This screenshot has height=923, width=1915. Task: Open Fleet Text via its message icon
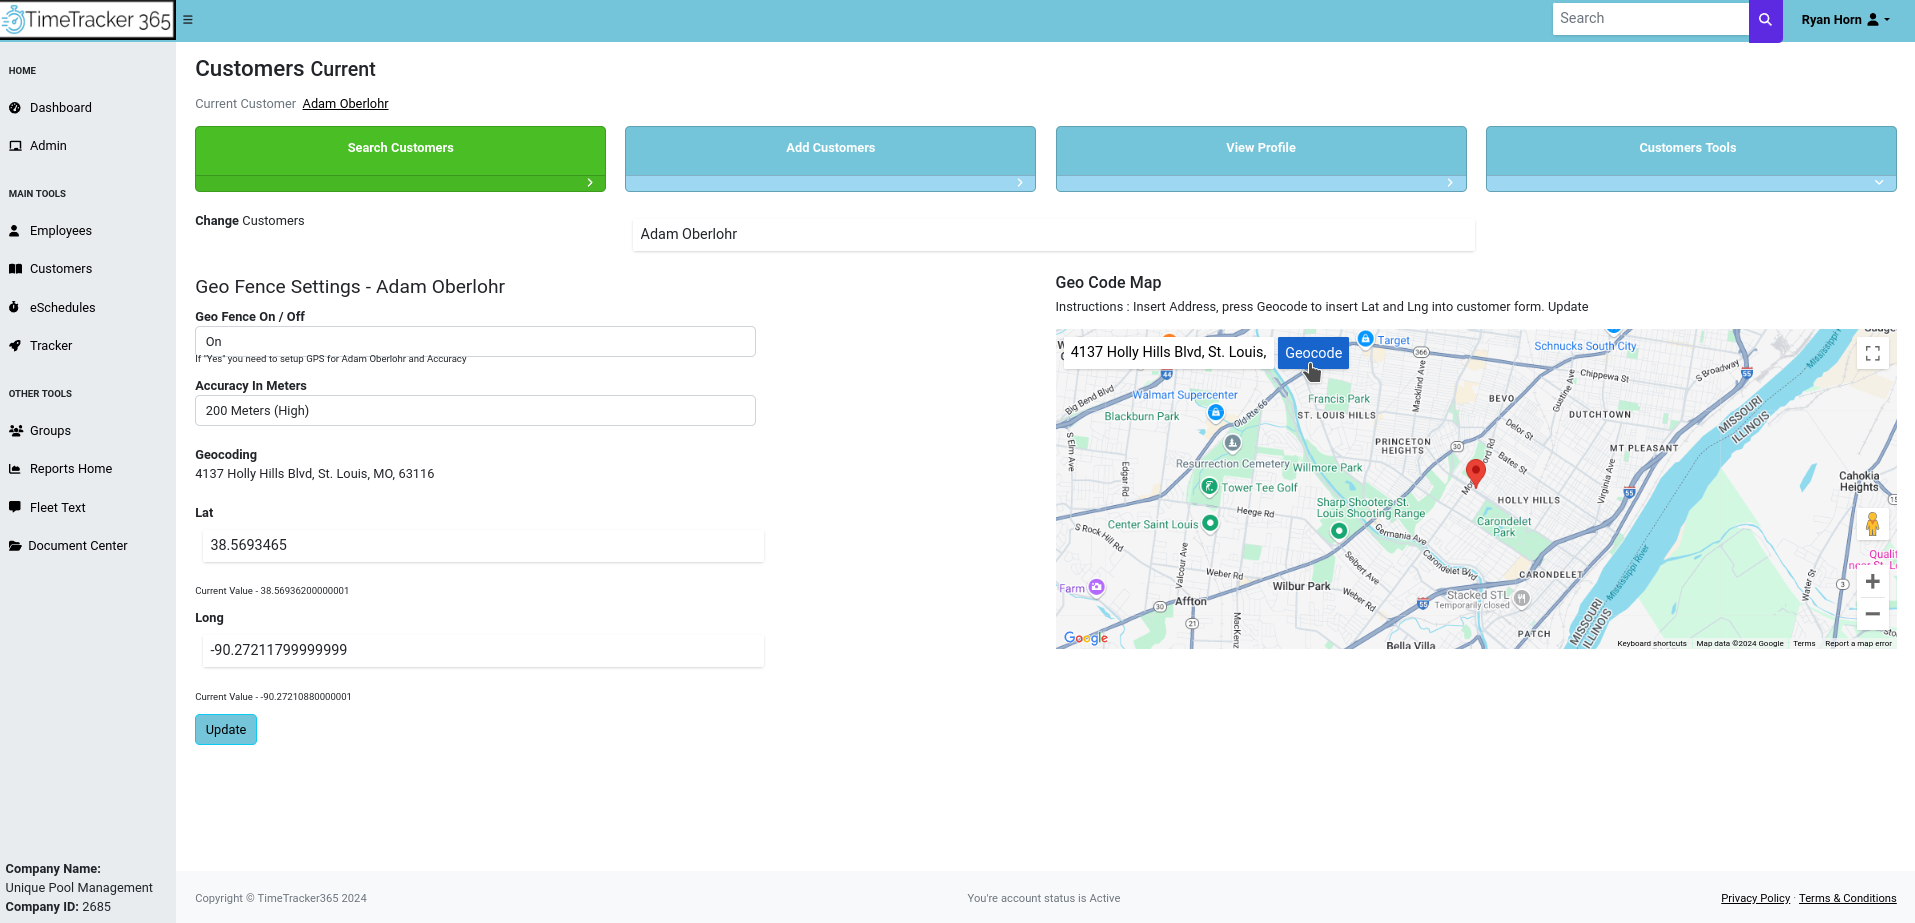(14, 507)
